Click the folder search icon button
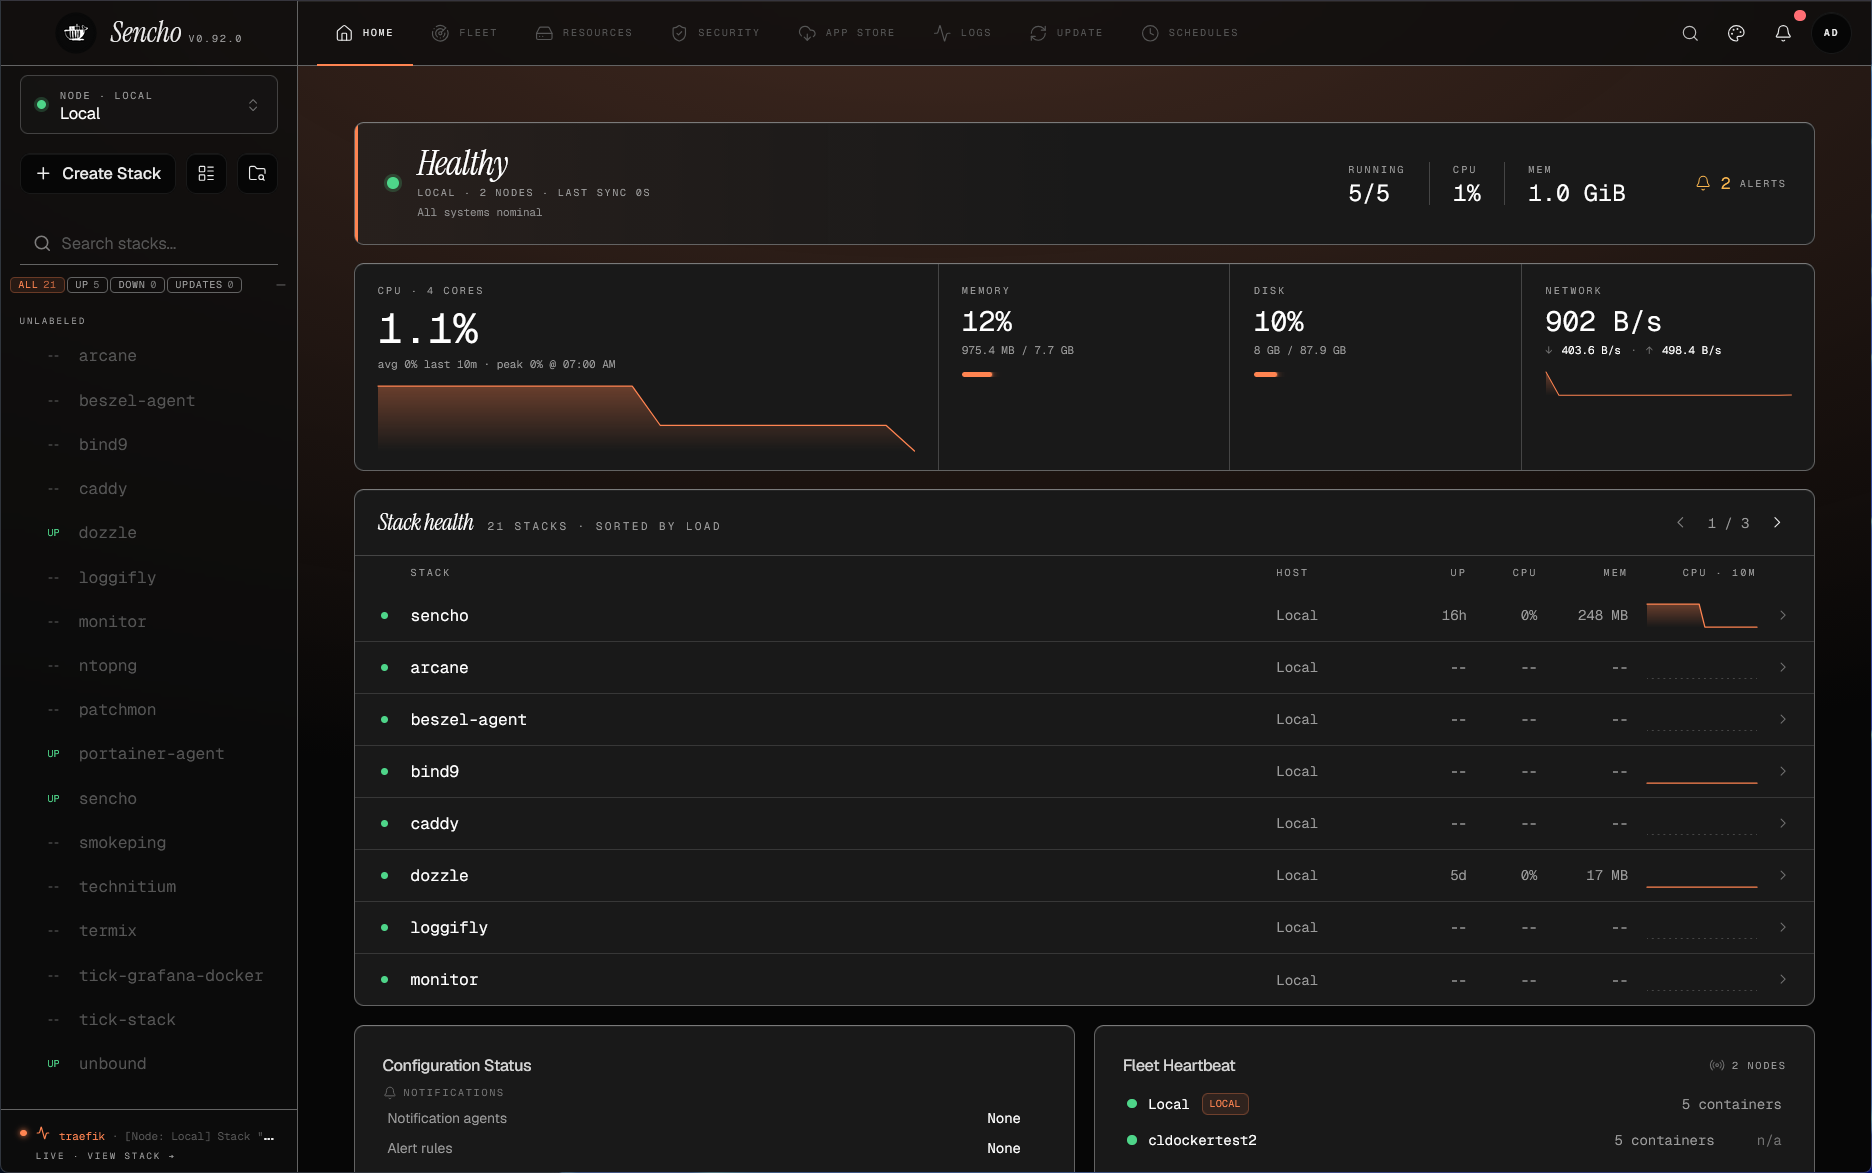Screen dimensions: 1872x1173 tap(257, 174)
